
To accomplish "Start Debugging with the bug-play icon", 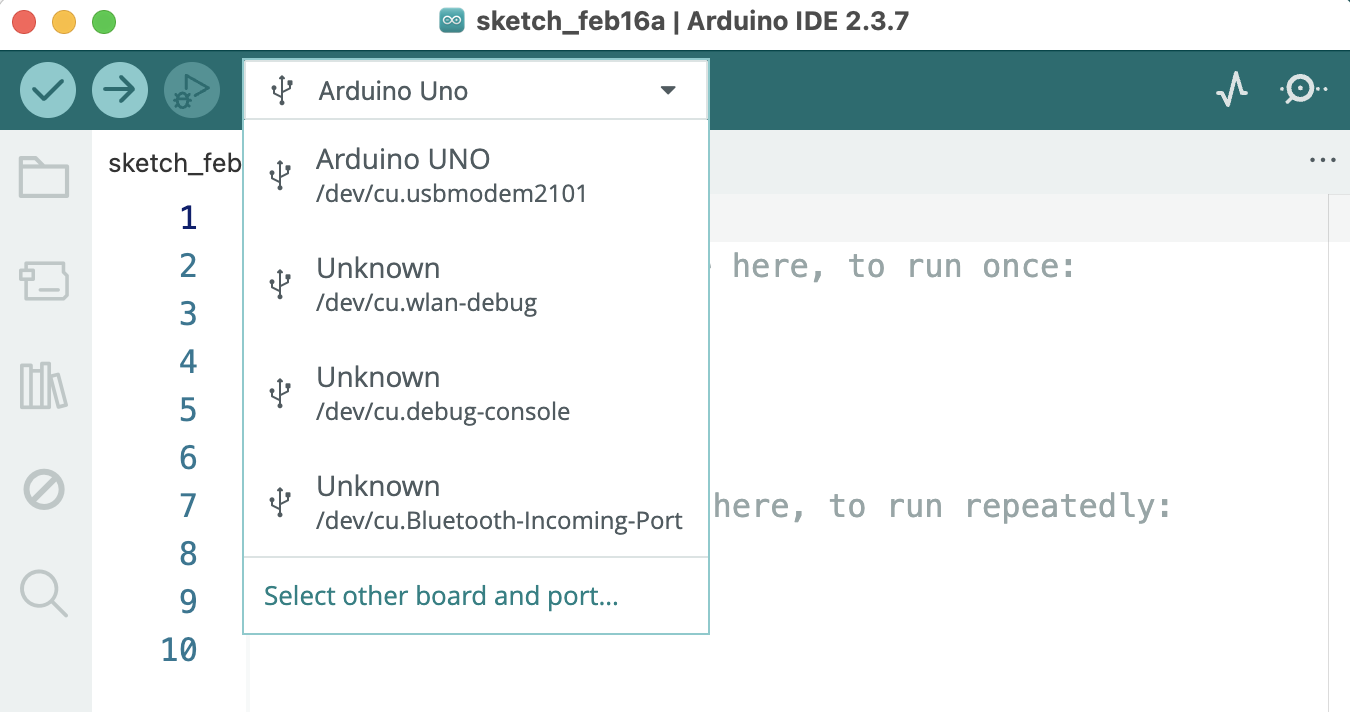I will [x=192, y=91].
